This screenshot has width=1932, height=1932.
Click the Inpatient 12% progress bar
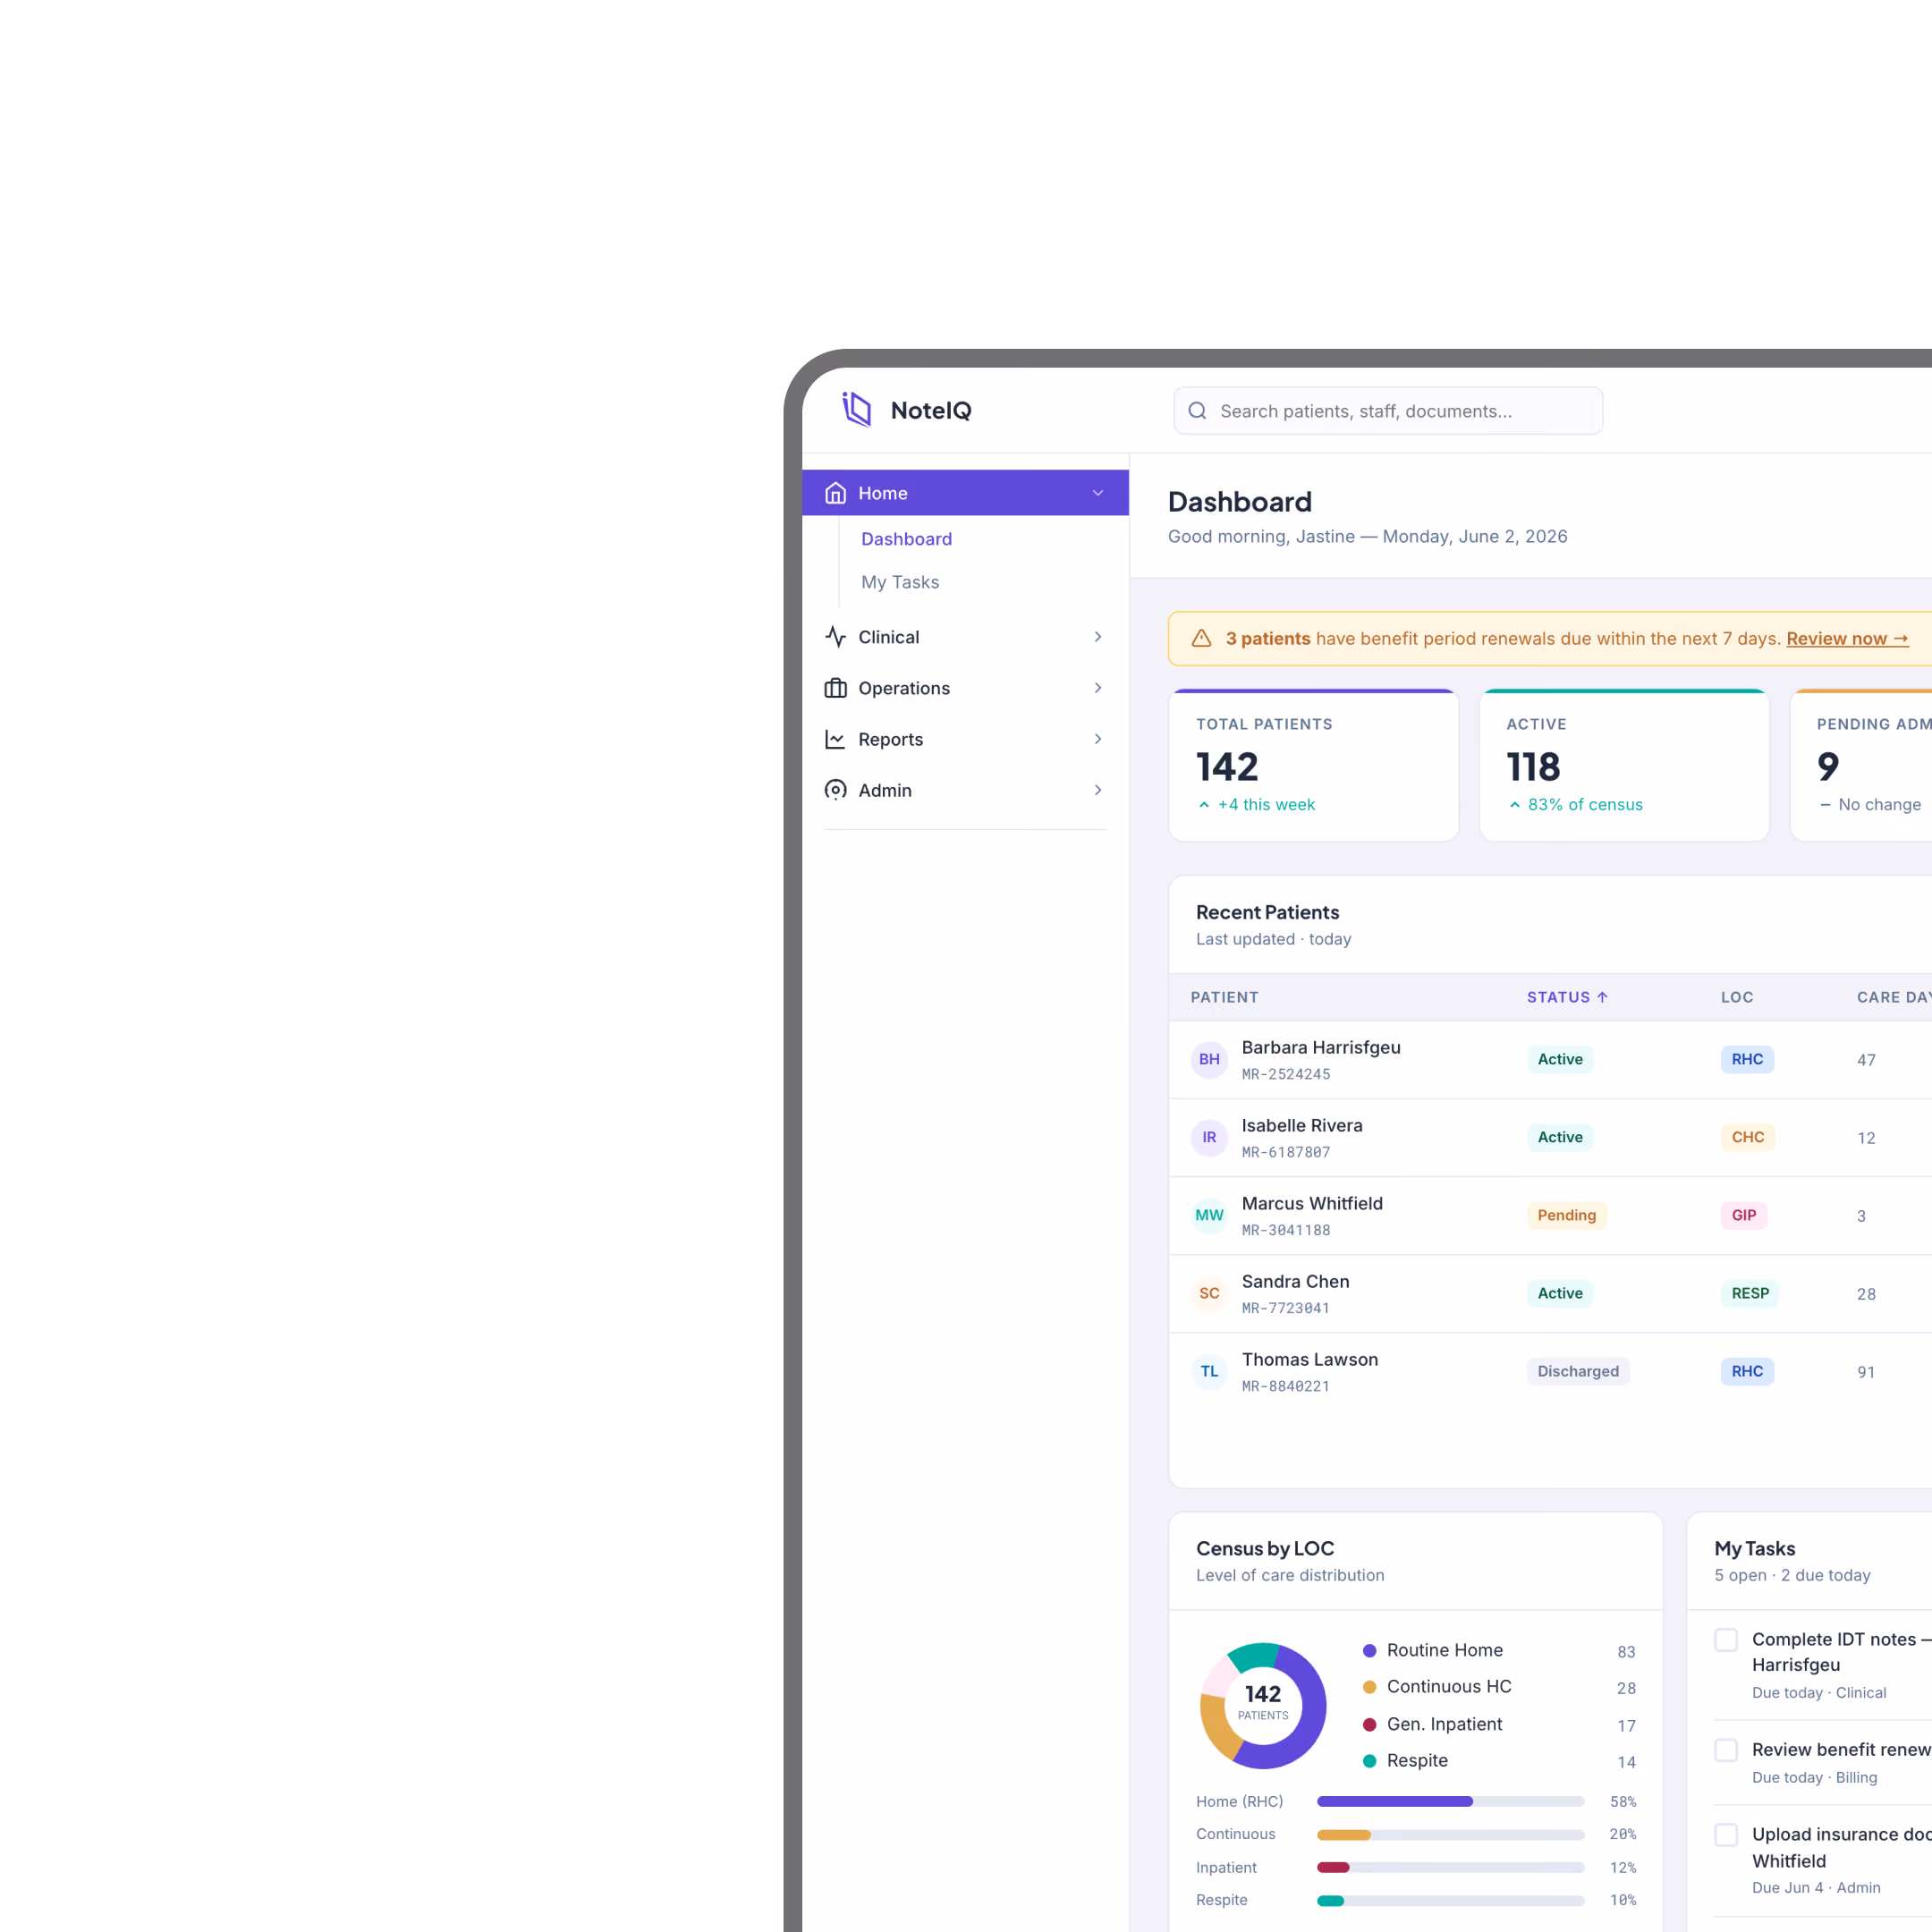point(1450,1868)
